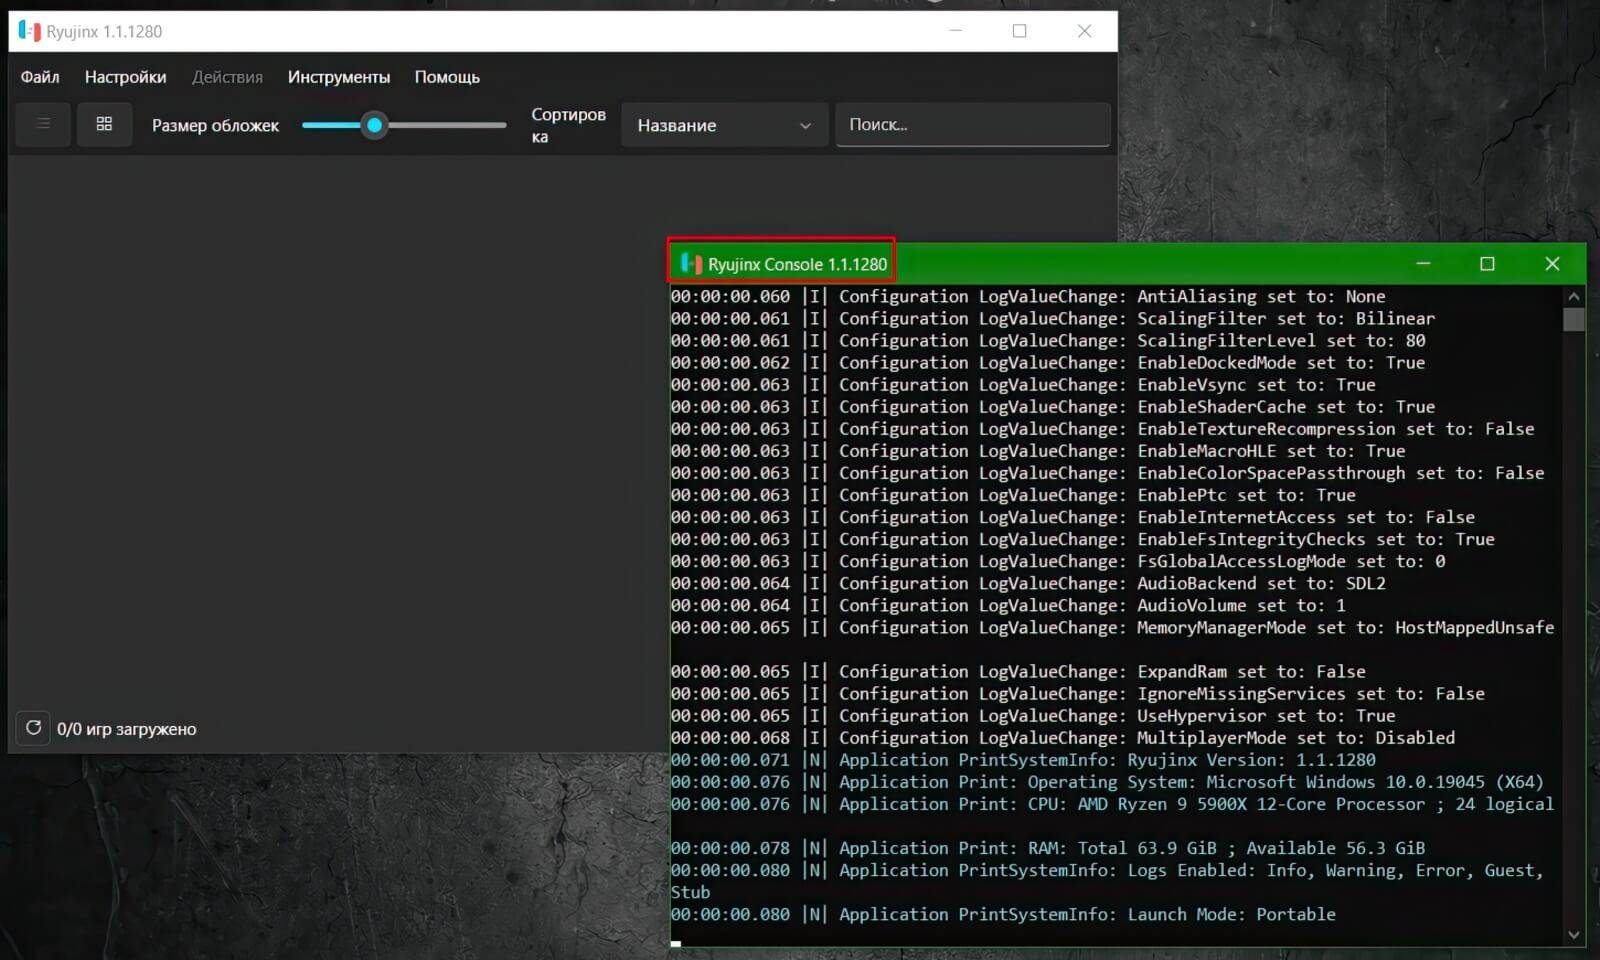The width and height of the screenshot is (1600, 960).
Task: Close the Ryujinx Console window
Action: pos(1552,264)
